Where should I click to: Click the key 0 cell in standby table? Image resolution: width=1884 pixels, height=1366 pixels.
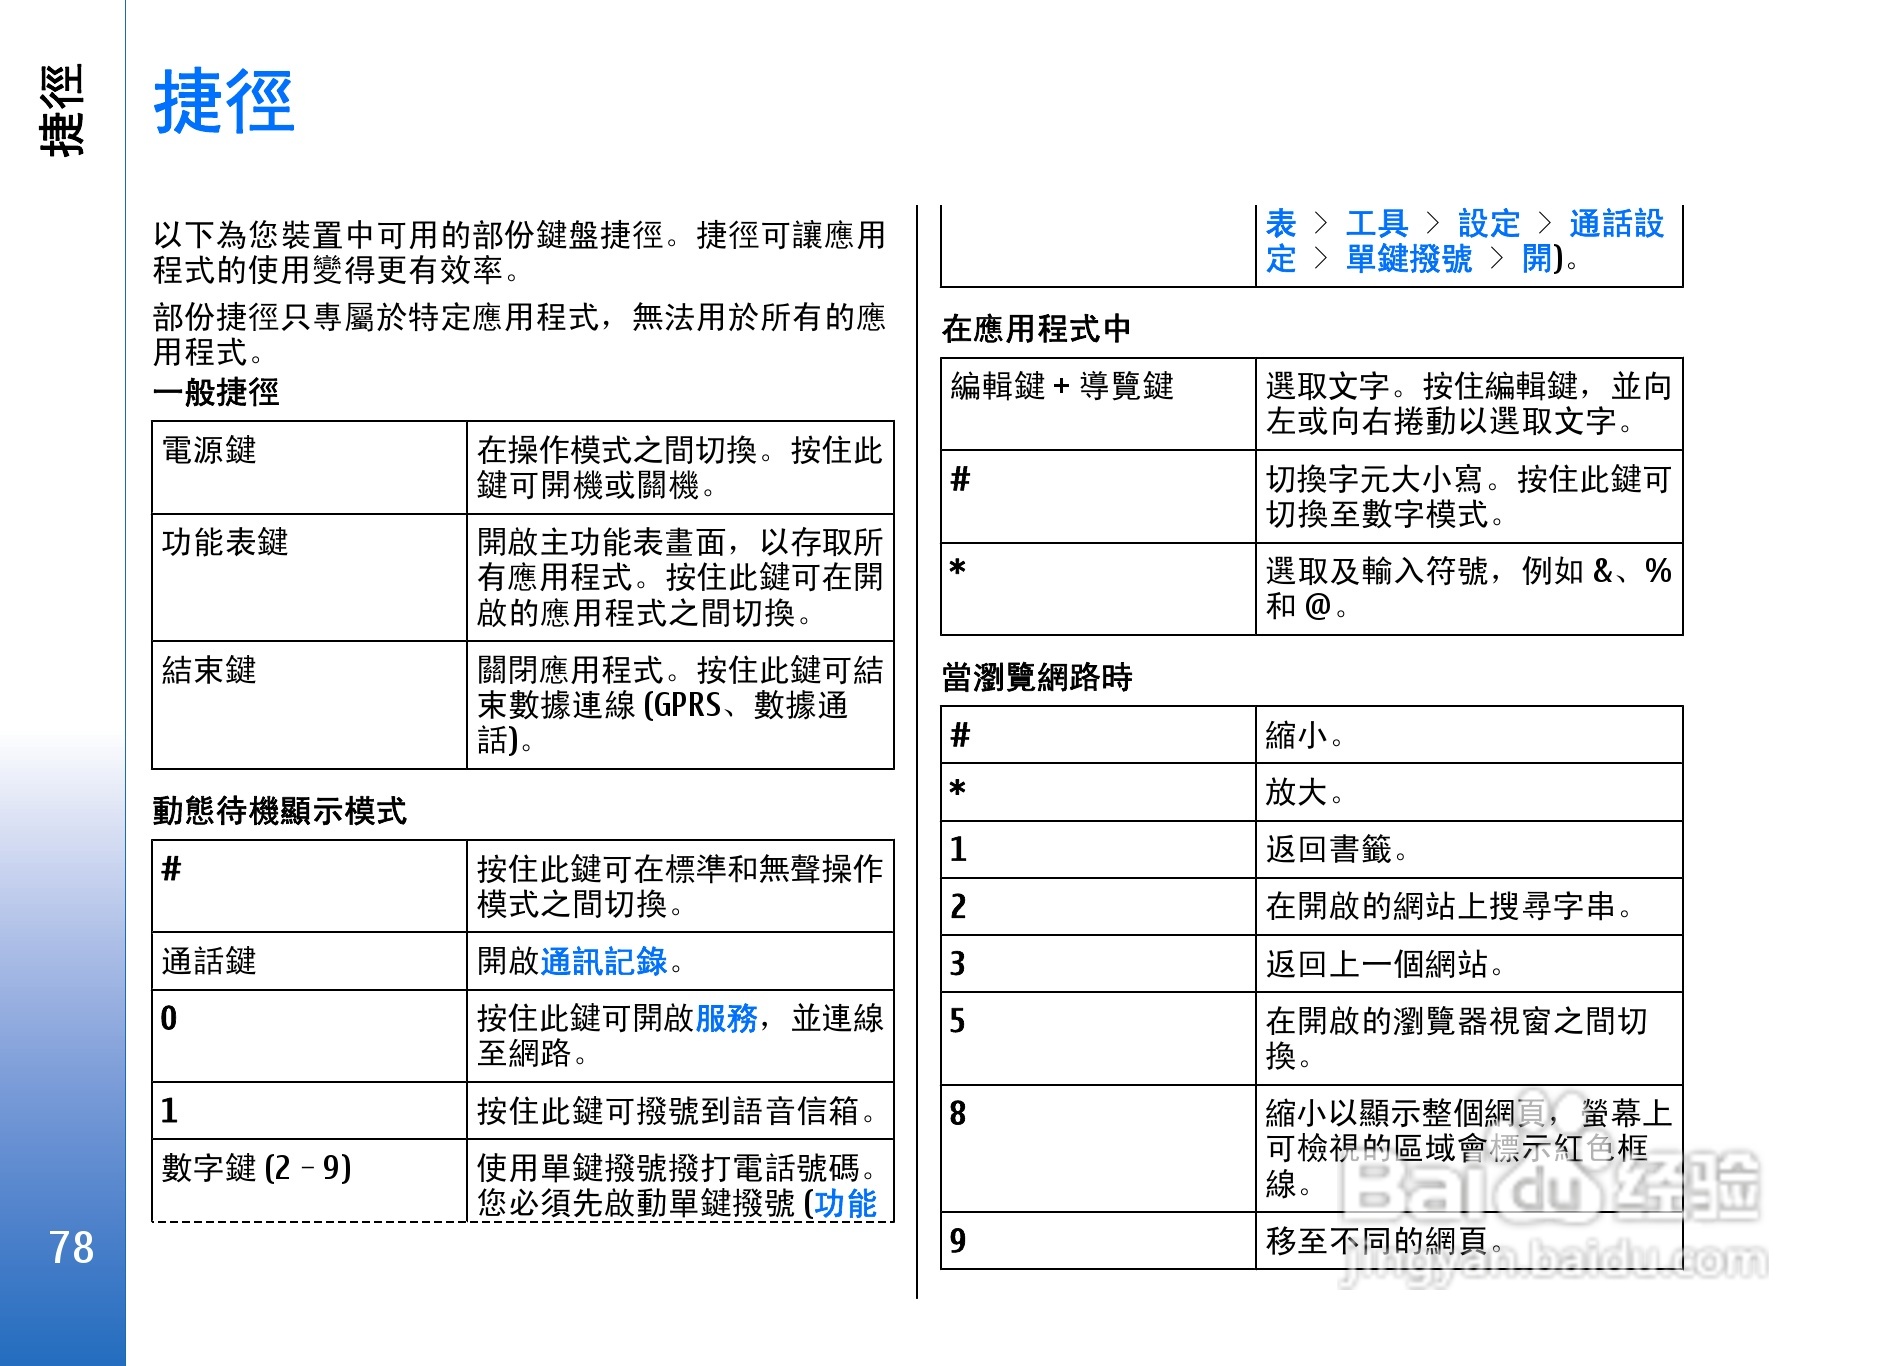[x=310, y=1036]
